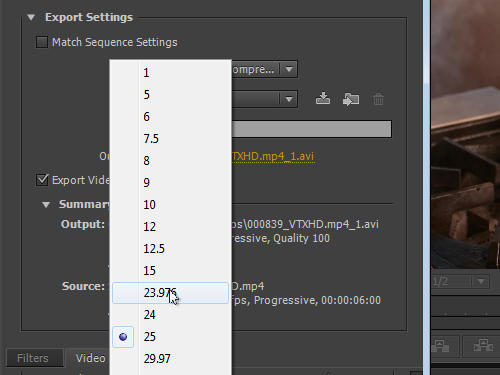The width and height of the screenshot is (500, 375).
Task: Open the format dropdown arrow
Action: [289, 69]
